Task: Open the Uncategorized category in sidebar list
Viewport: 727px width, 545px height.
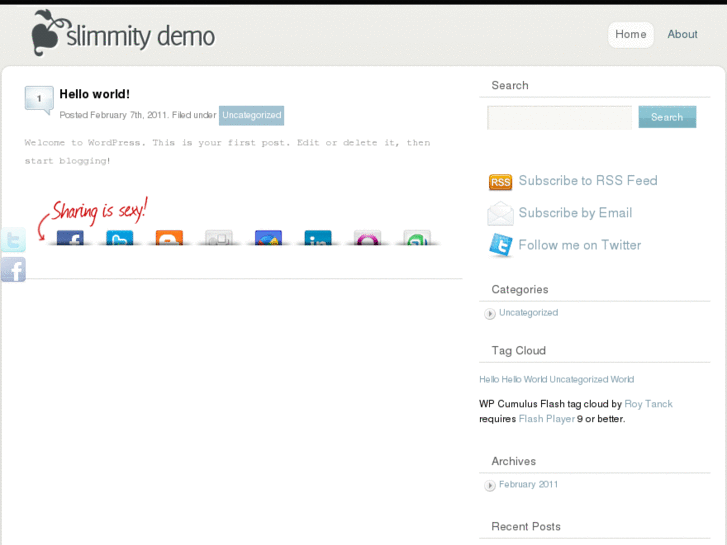Action: coord(529,313)
